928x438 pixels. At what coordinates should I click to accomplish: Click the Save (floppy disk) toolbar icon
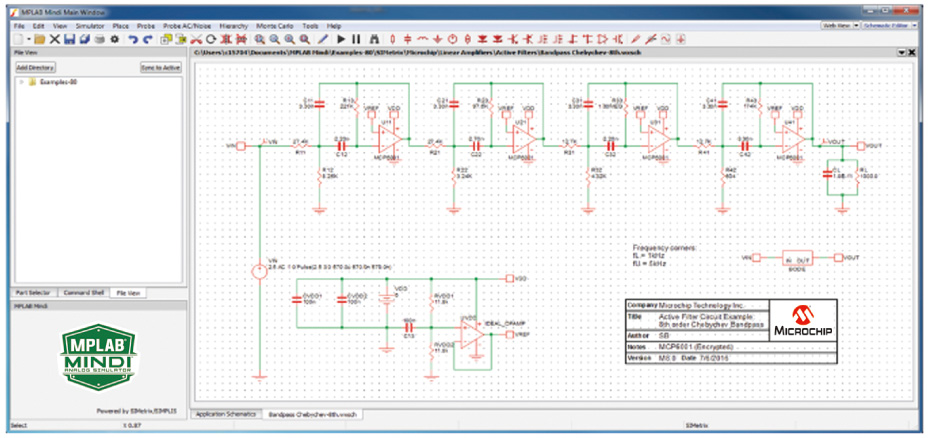[x=70, y=39]
